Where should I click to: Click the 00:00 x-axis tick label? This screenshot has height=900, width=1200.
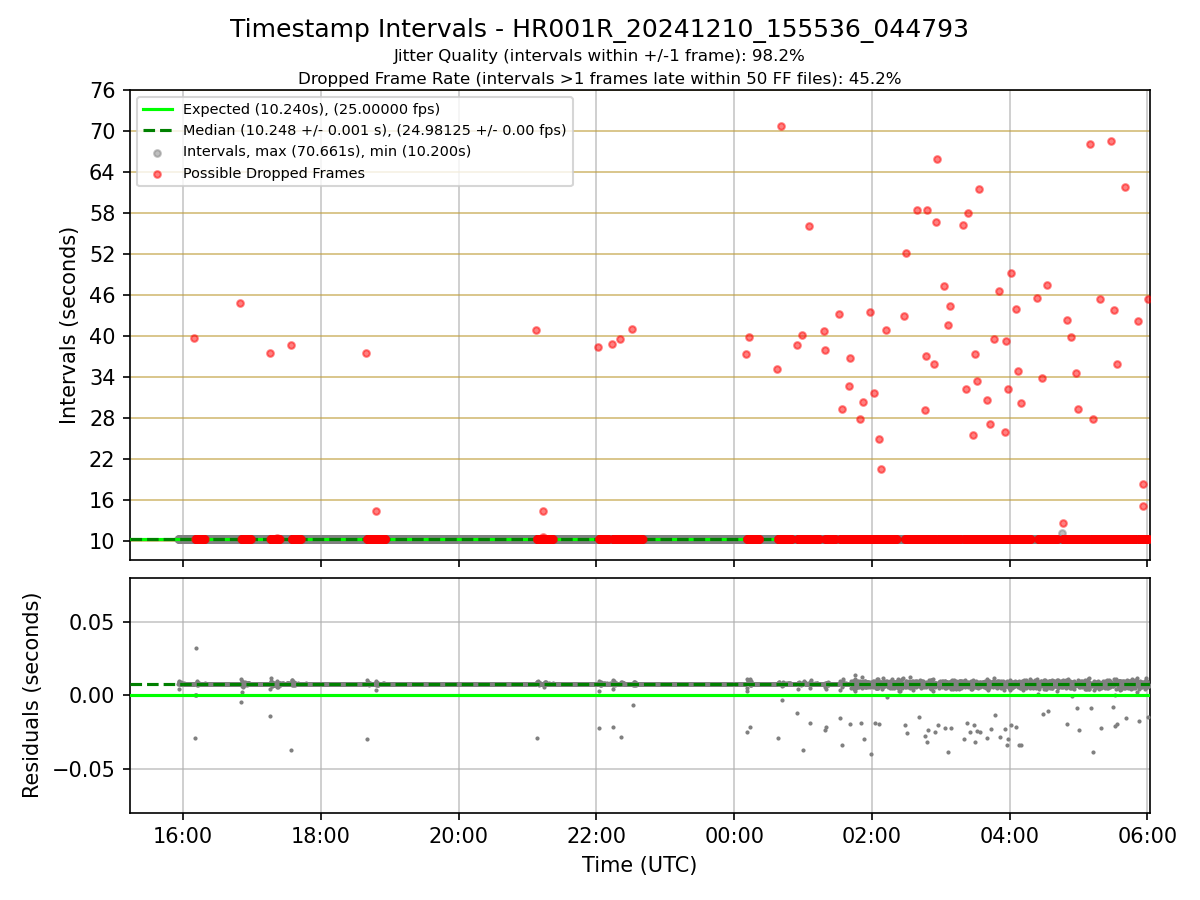click(734, 834)
